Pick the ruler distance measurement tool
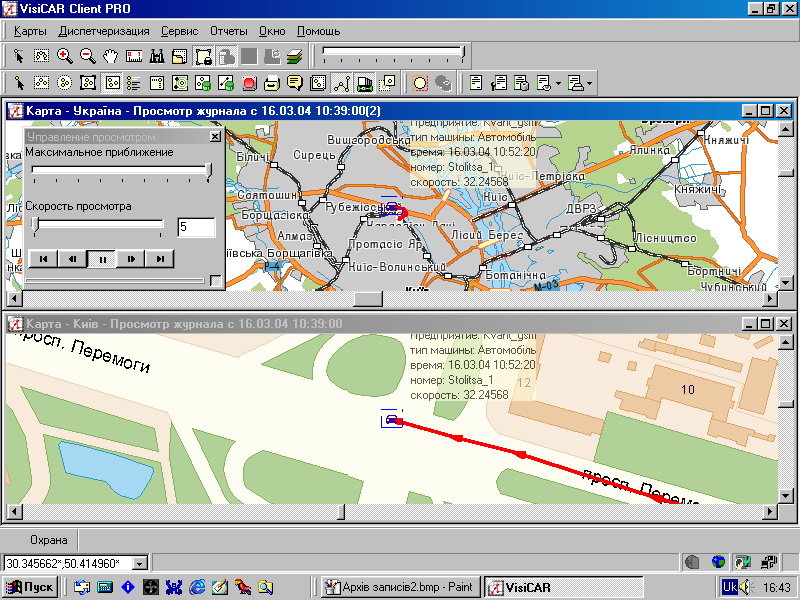Image resolution: width=800 pixels, height=600 pixels. pyautogui.click(x=134, y=56)
